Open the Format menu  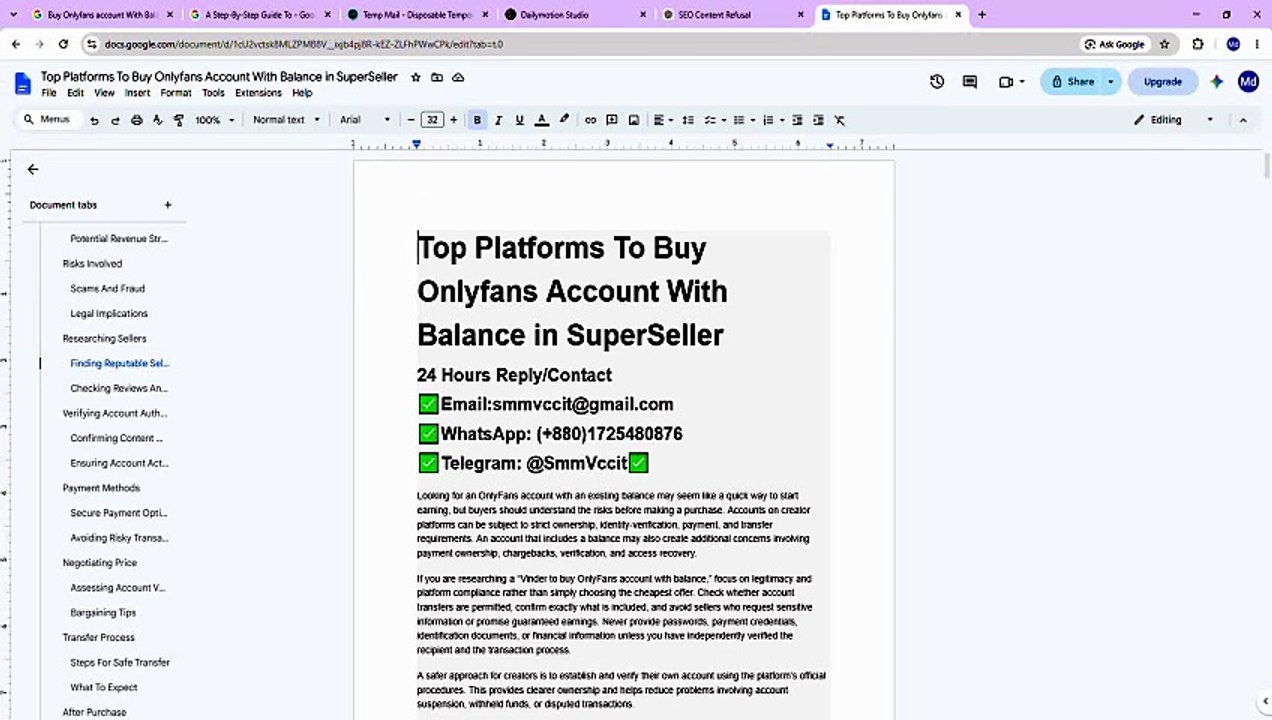pyautogui.click(x=176, y=93)
